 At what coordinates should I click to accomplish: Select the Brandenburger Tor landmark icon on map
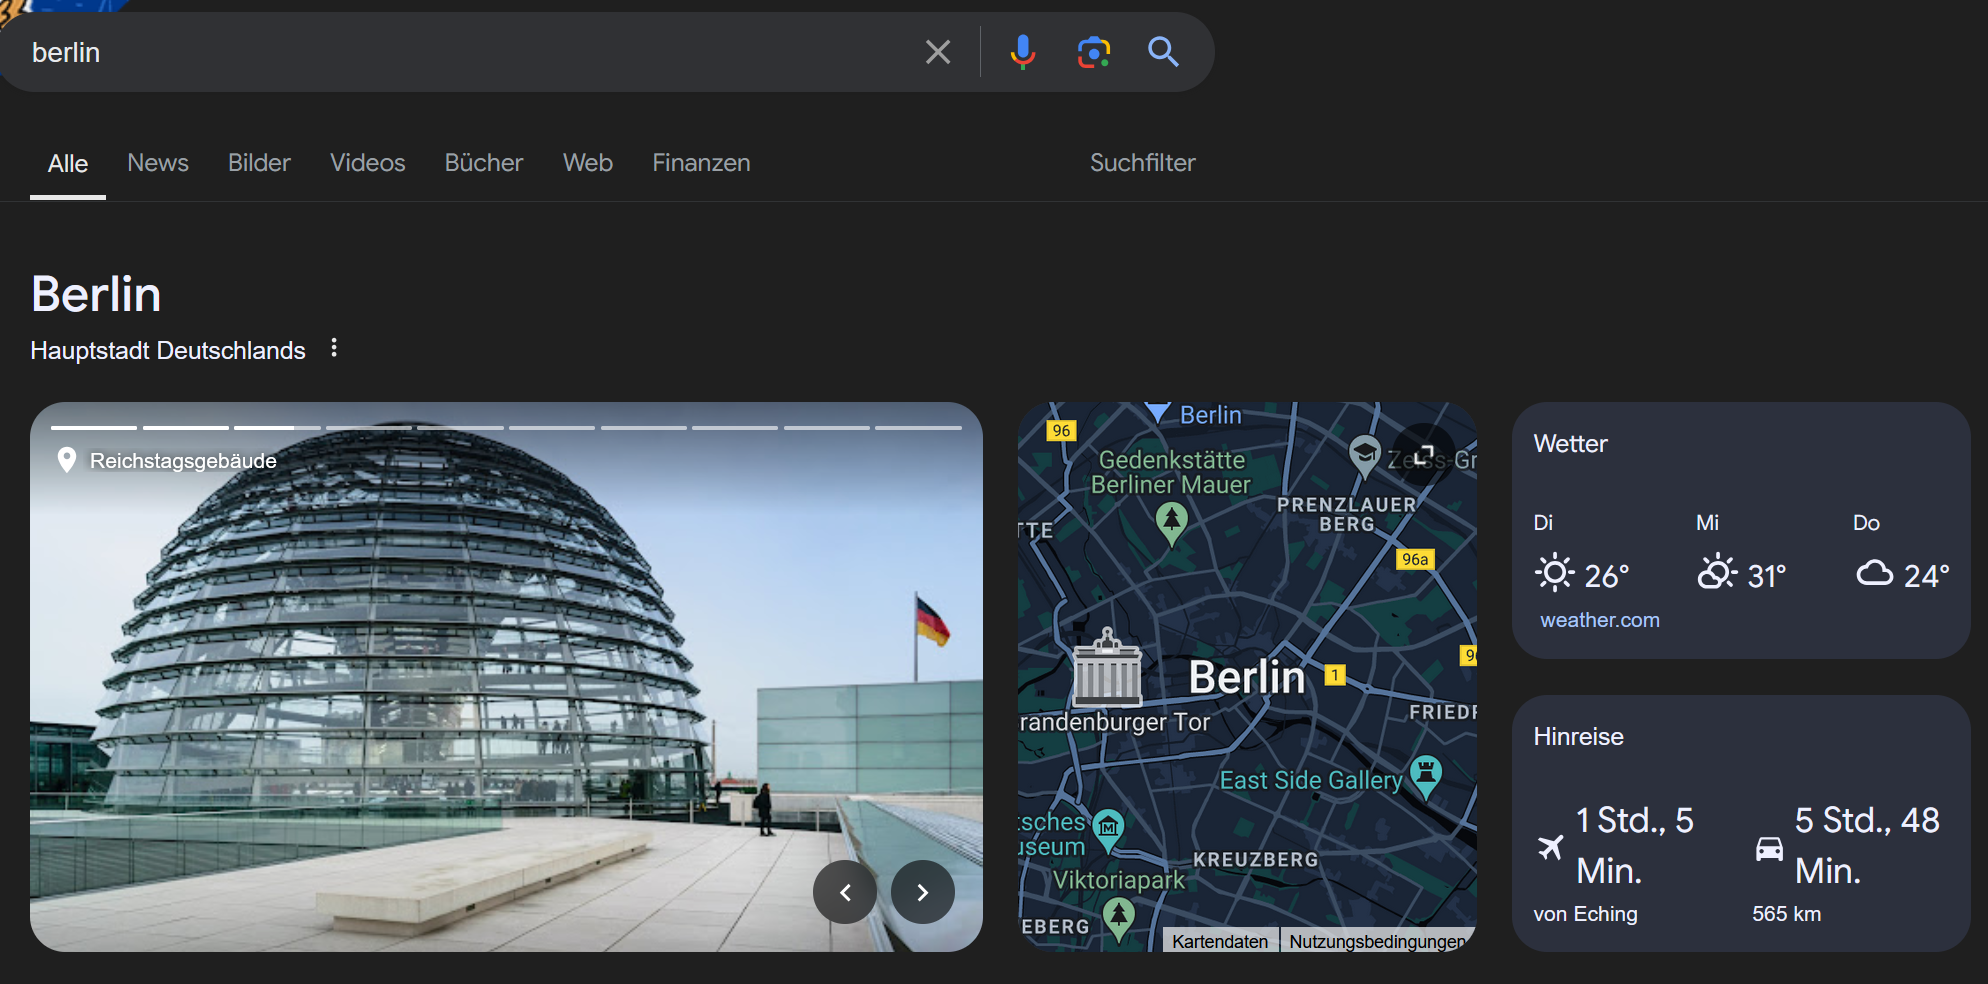coord(1107,668)
